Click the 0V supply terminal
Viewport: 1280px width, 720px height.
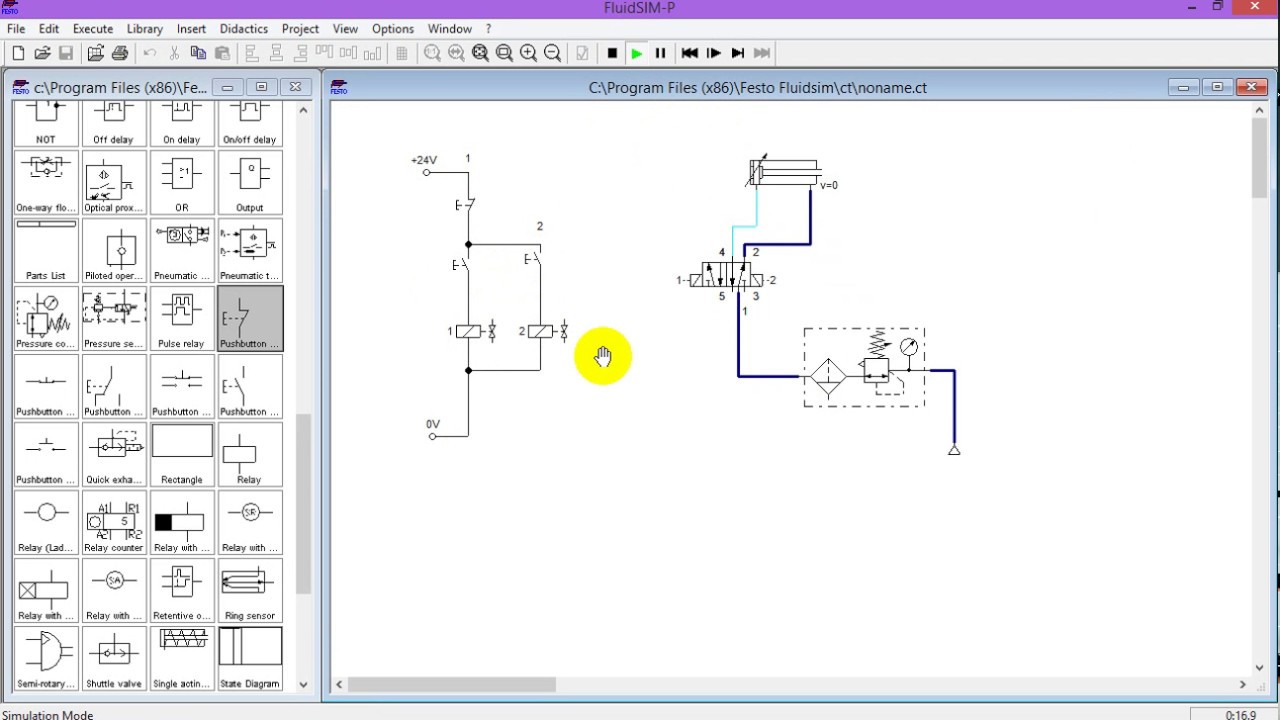tap(432, 436)
